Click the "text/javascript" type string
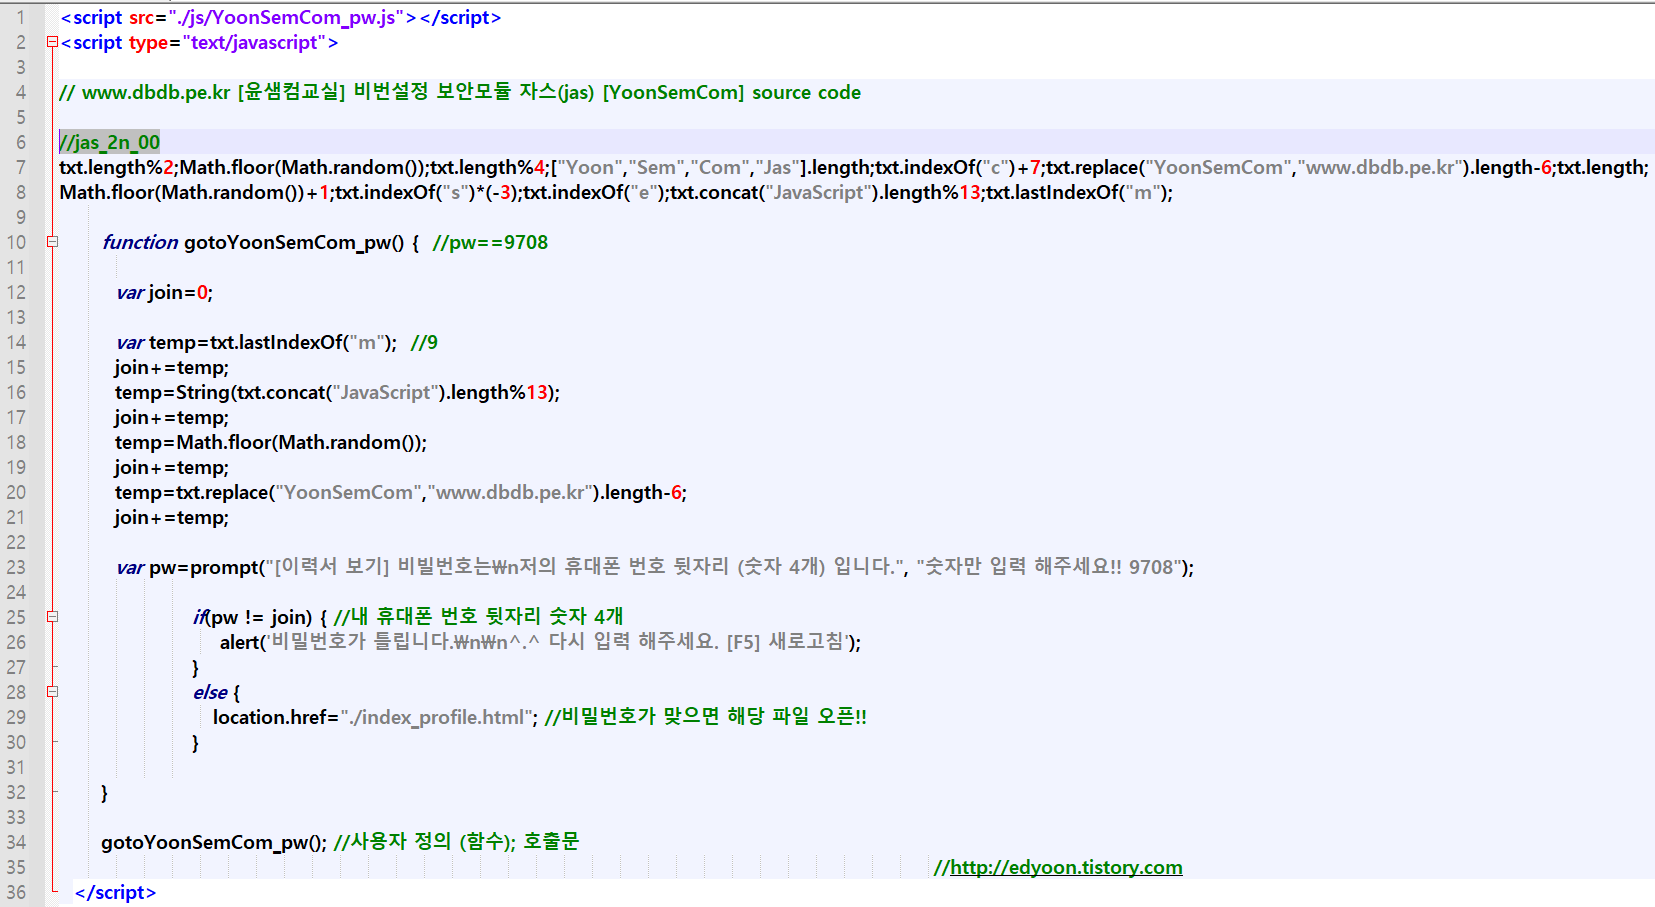 [x=254, y=42]
